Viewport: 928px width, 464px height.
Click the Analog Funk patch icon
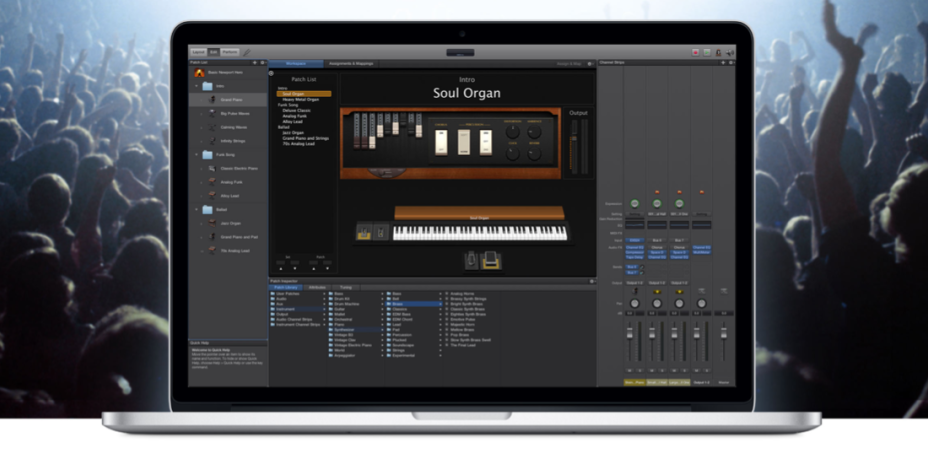pos(212,182)
